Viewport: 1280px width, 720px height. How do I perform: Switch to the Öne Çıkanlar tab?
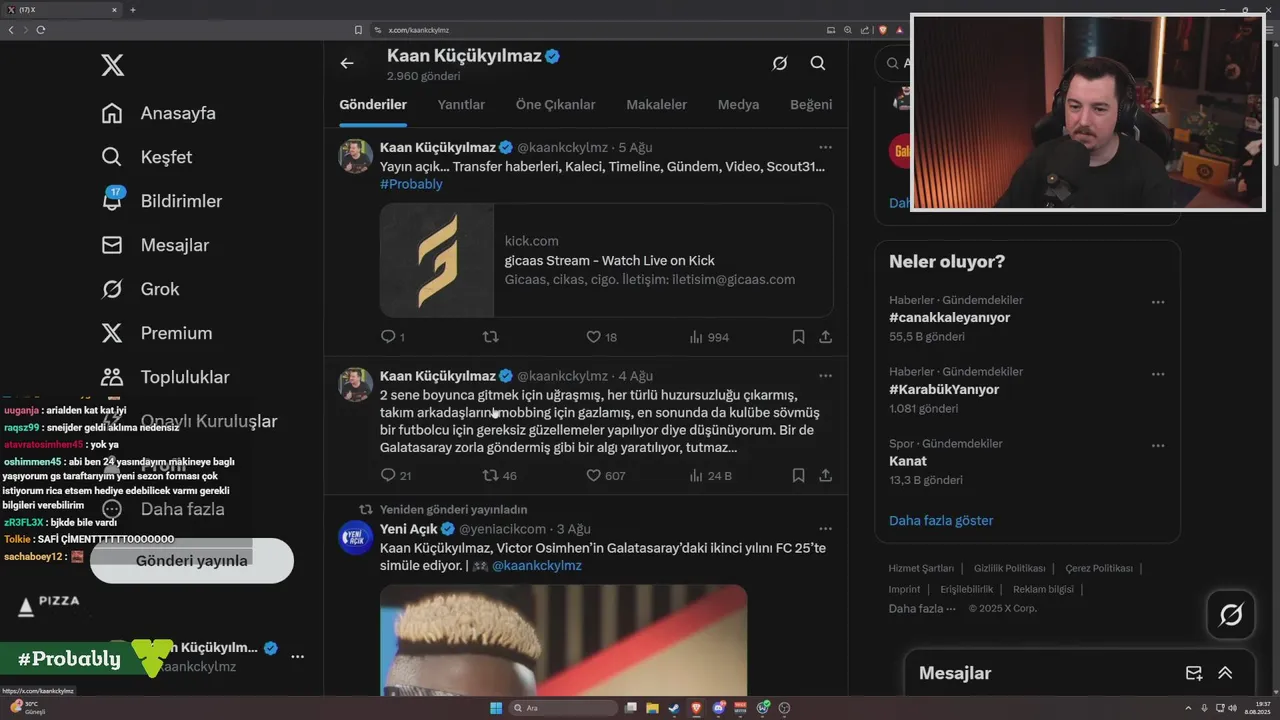click(x=555, y=104)
